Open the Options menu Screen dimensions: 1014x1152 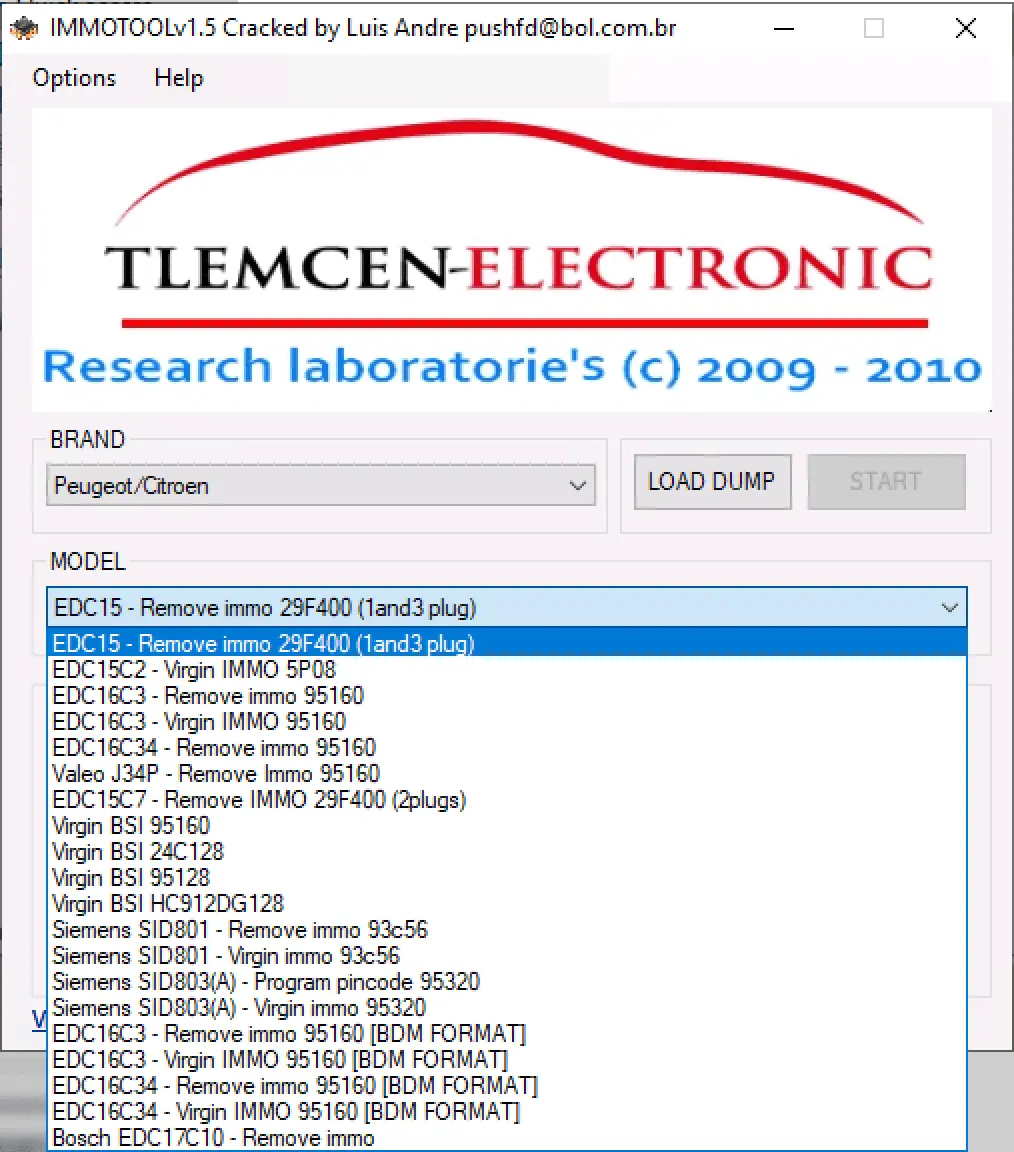click(74, 78)
